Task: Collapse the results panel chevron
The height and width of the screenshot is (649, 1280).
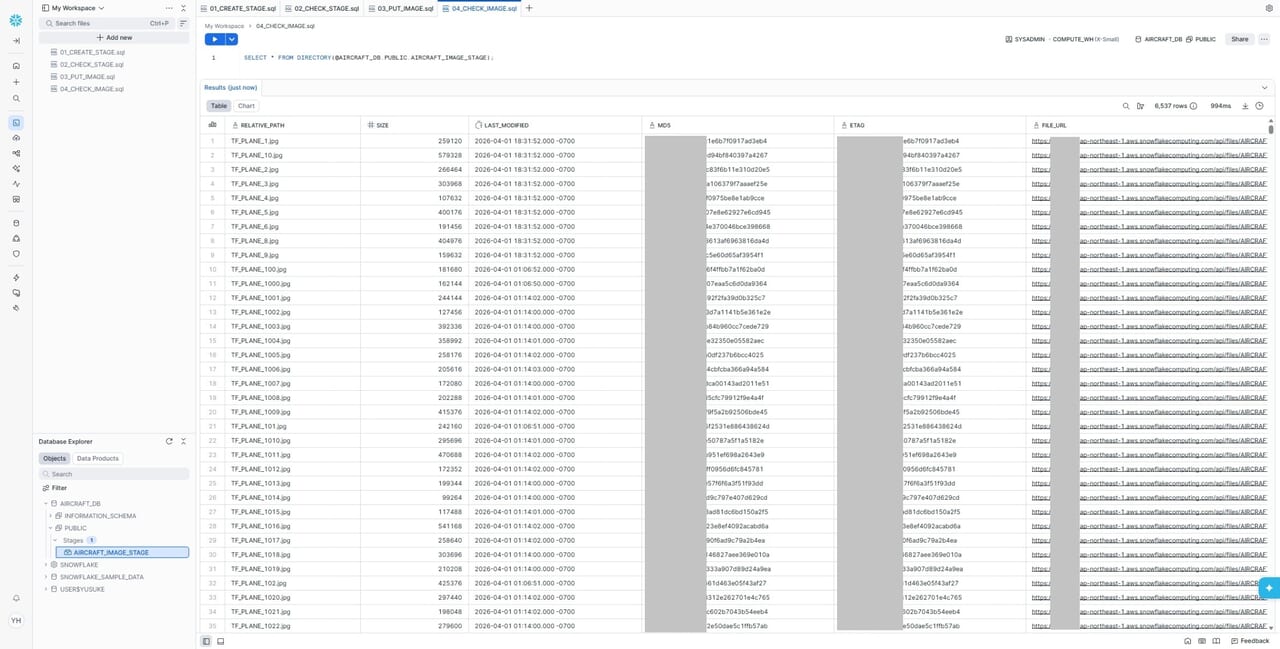Action: point(1264,88)
